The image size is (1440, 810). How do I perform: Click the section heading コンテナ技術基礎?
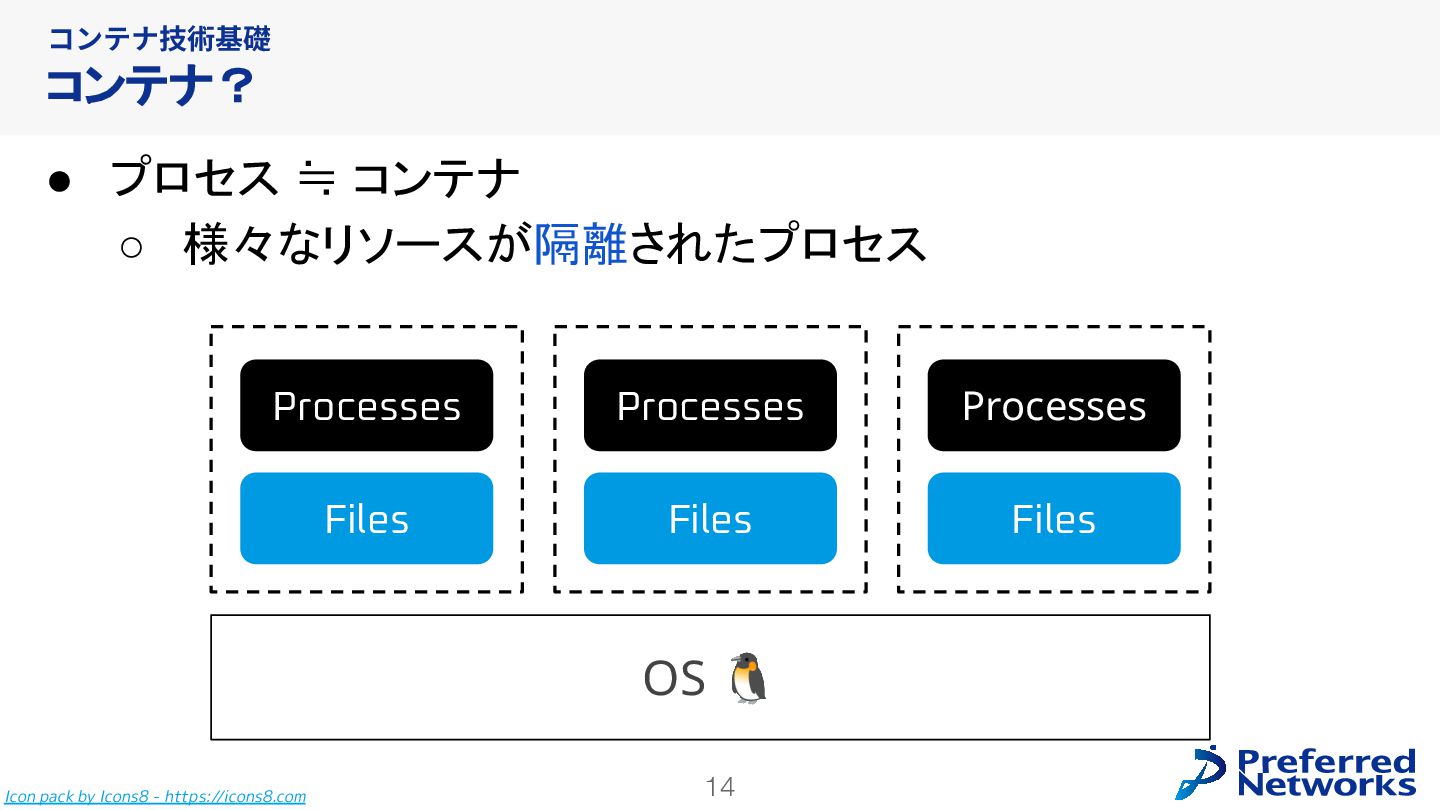[159, 39]
